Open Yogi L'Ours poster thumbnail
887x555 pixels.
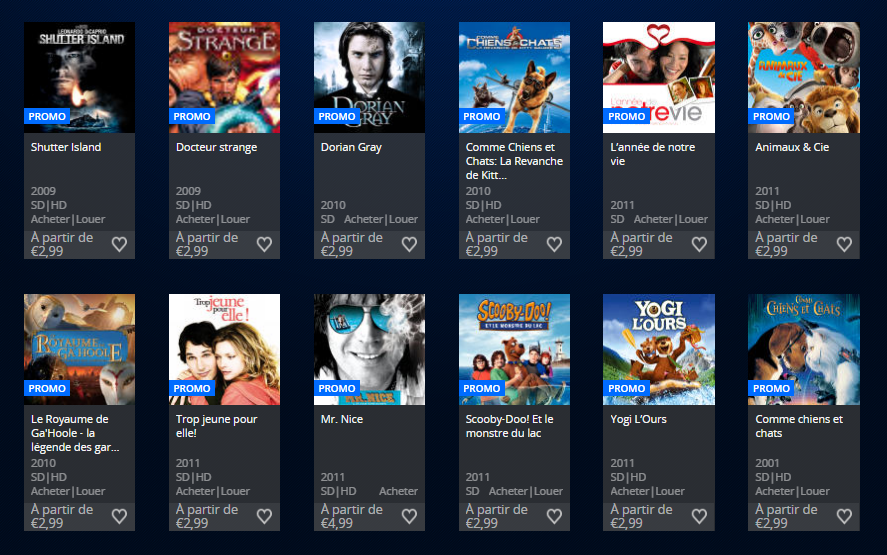click(659, 349)
